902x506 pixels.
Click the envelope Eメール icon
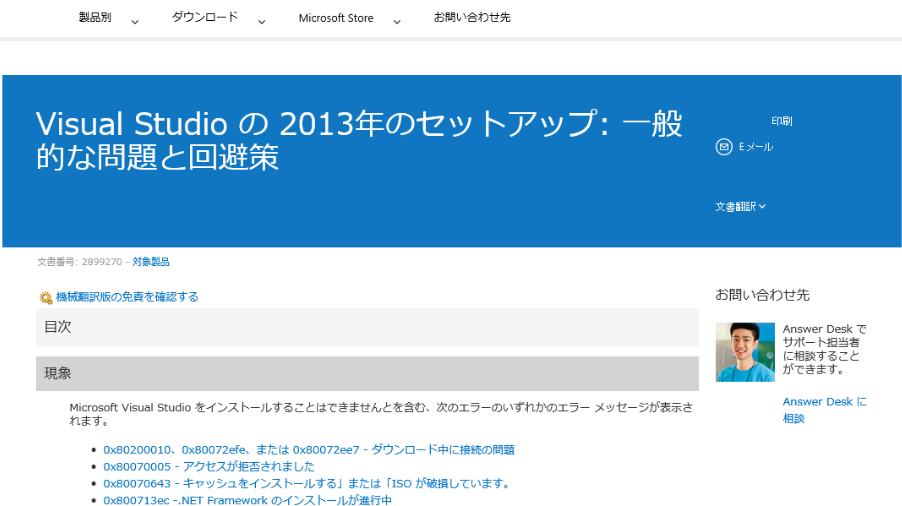(x=724, y=147)
